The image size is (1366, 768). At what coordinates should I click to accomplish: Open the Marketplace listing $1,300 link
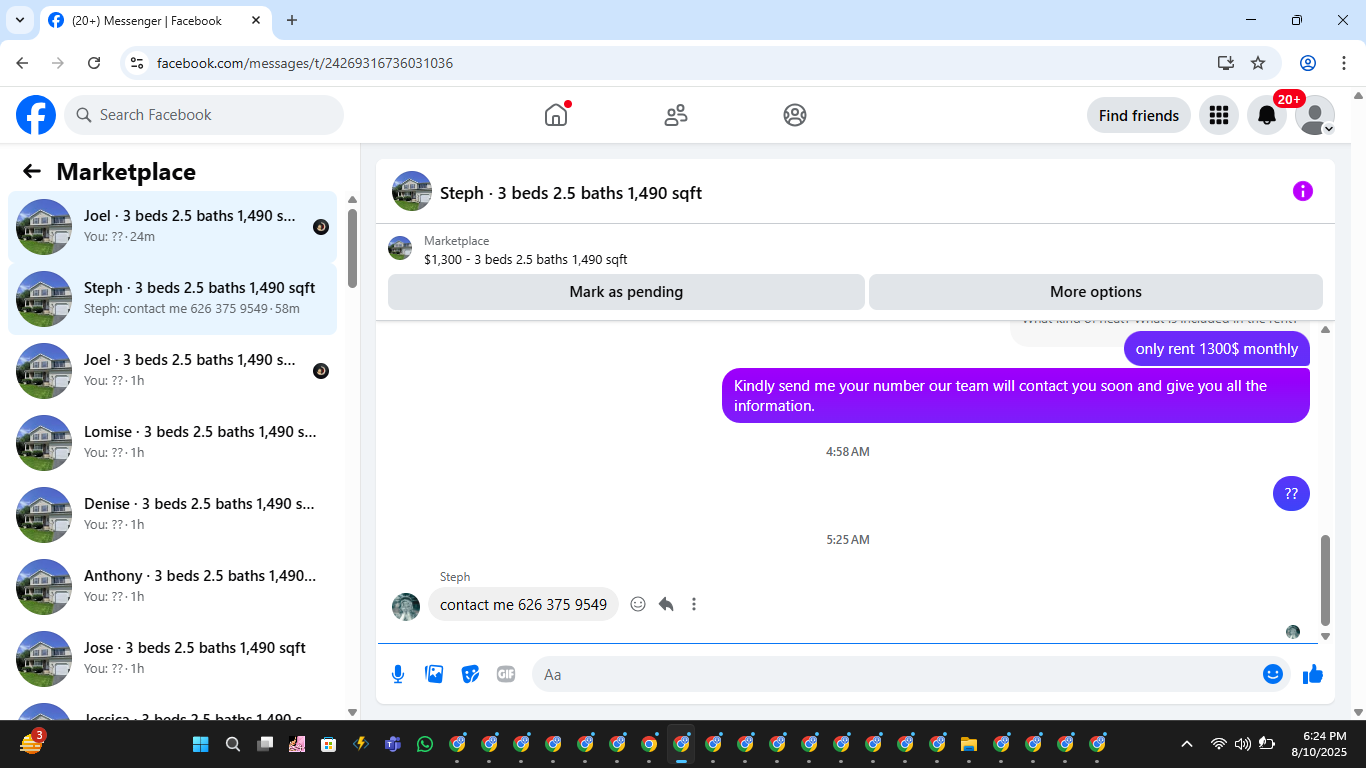pyautogui.click(x=525, y=259)
